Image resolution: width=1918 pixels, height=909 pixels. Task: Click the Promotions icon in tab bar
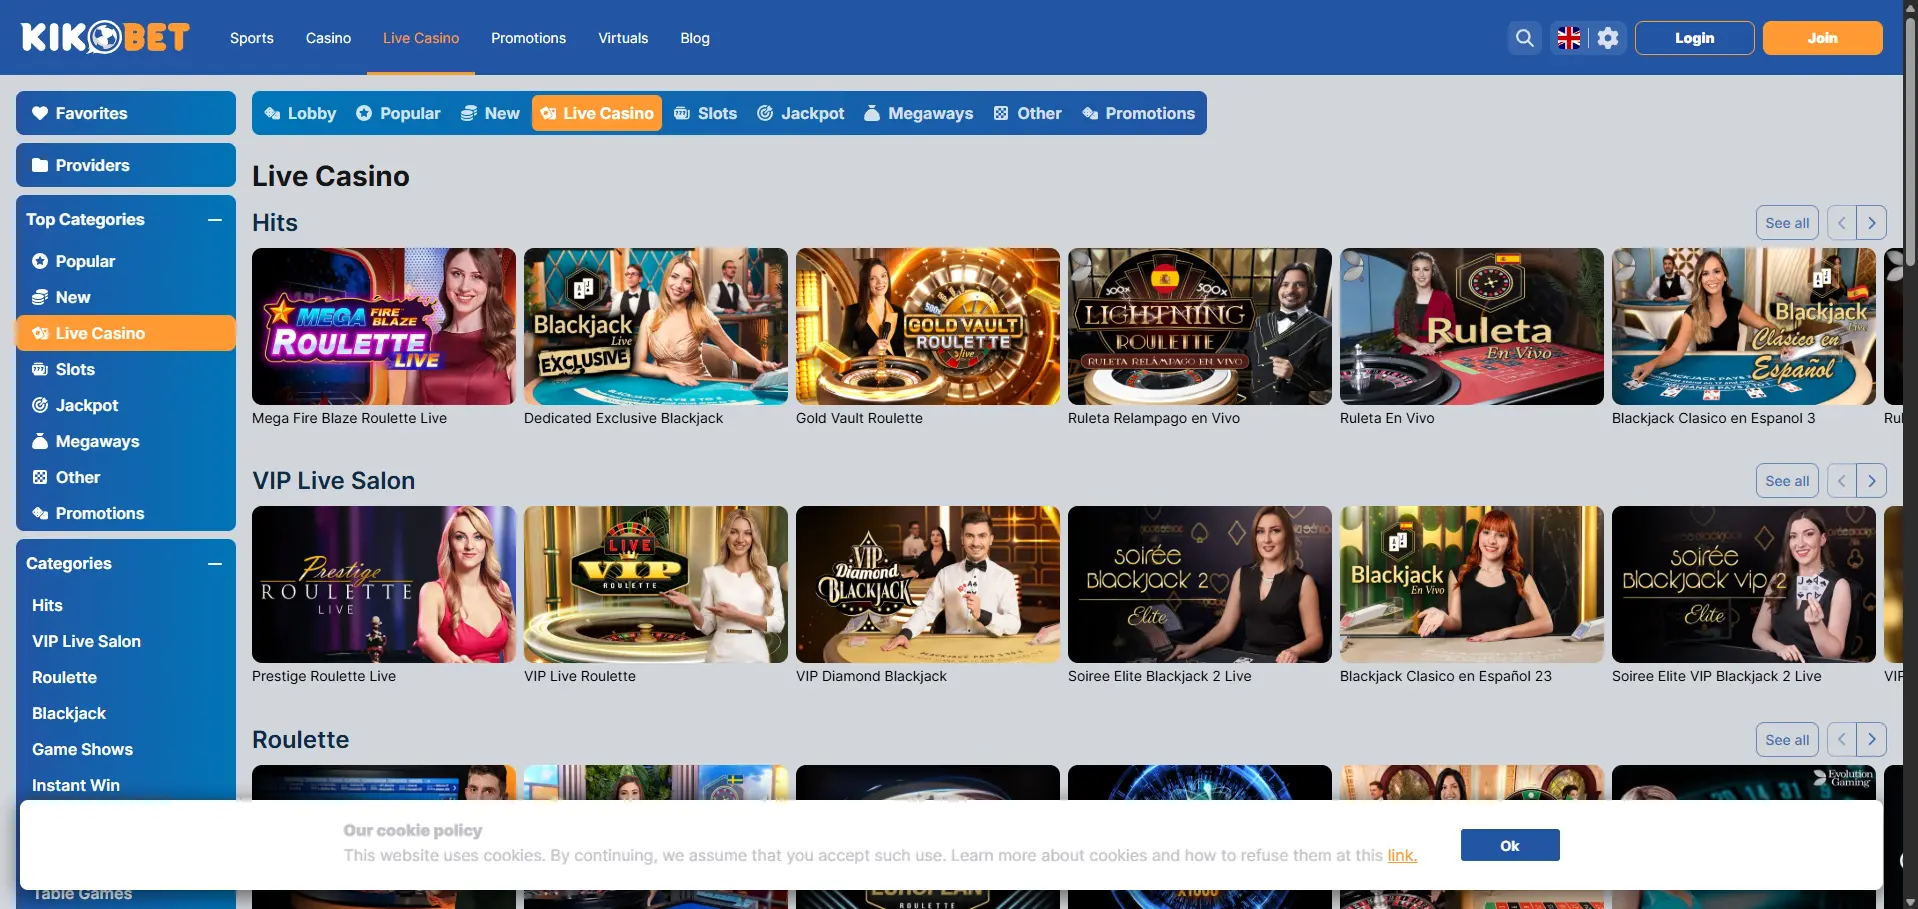1090,113
